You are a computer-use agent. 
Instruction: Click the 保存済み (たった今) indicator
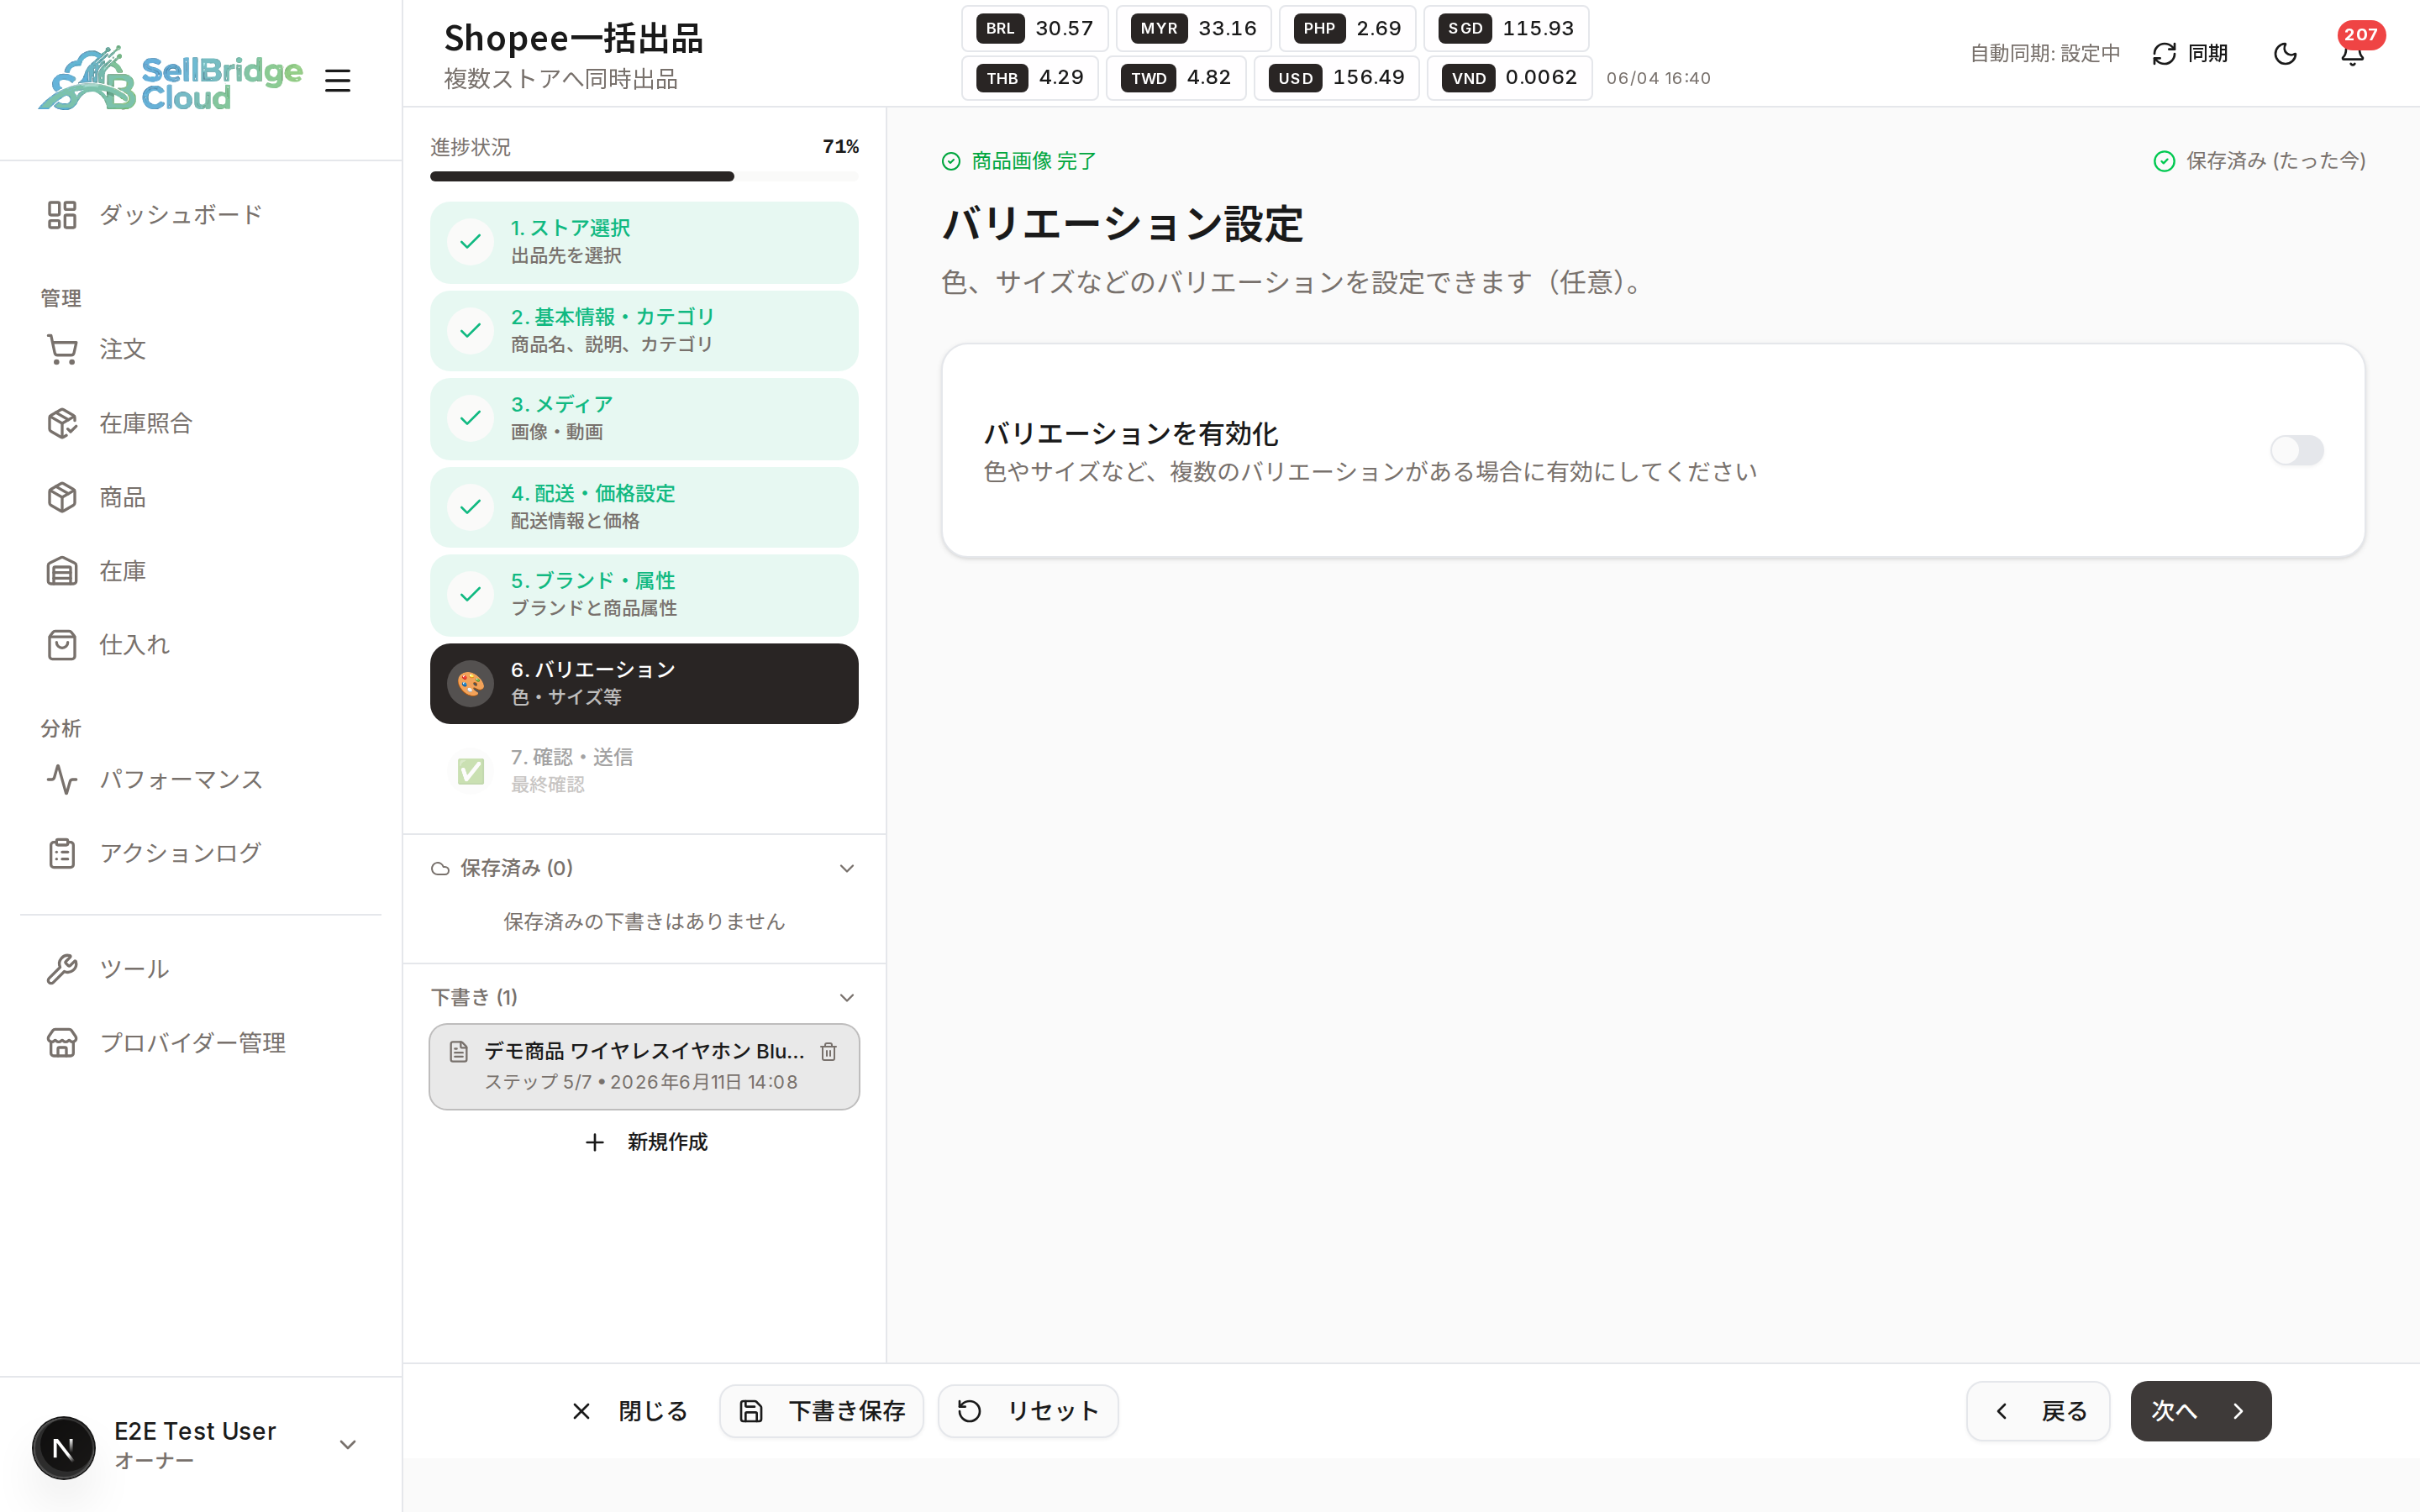click(2259, 161)
